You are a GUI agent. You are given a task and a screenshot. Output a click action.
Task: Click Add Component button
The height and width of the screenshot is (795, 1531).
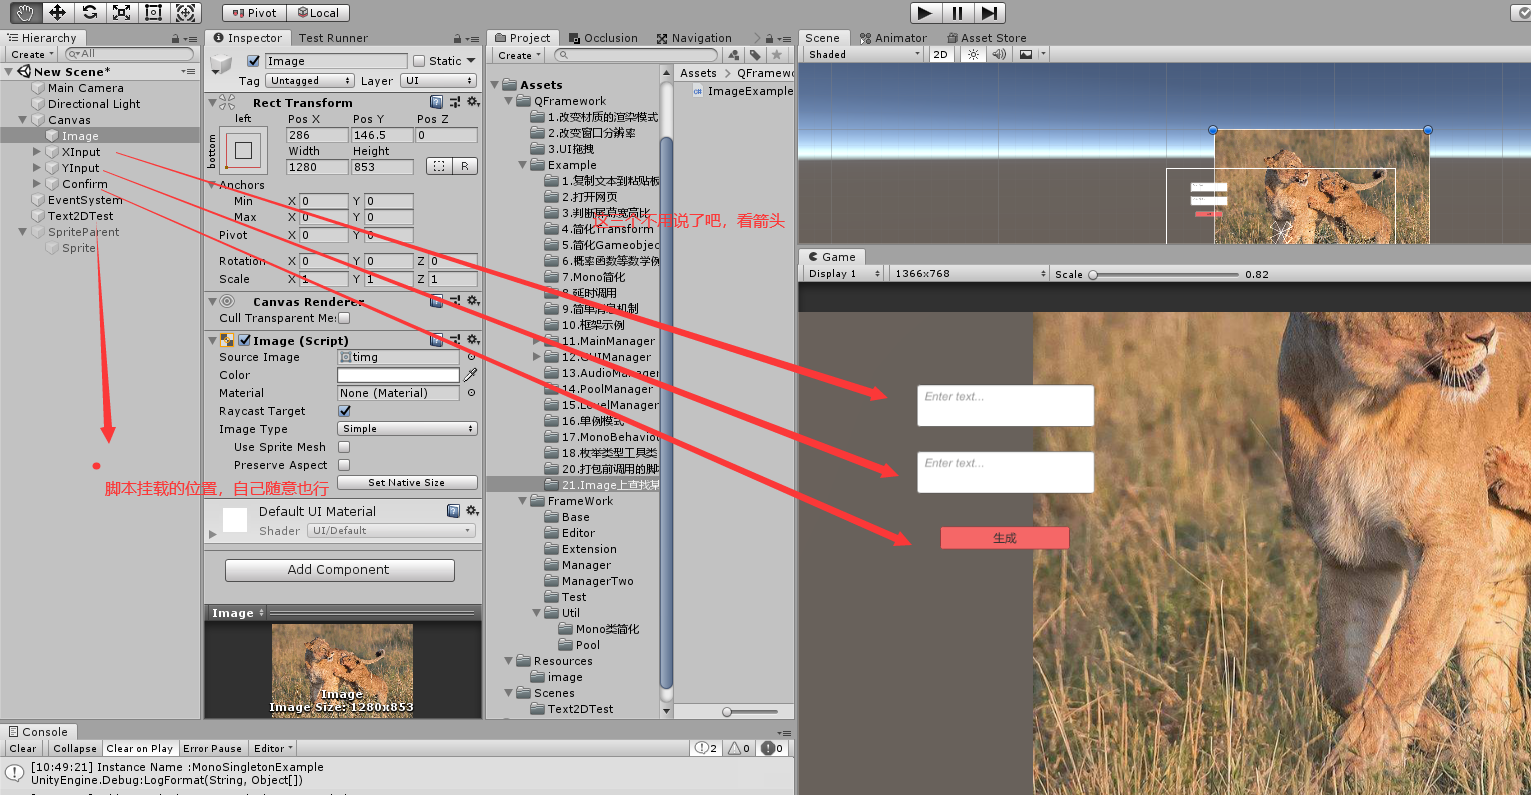click(x=339, y=570)
